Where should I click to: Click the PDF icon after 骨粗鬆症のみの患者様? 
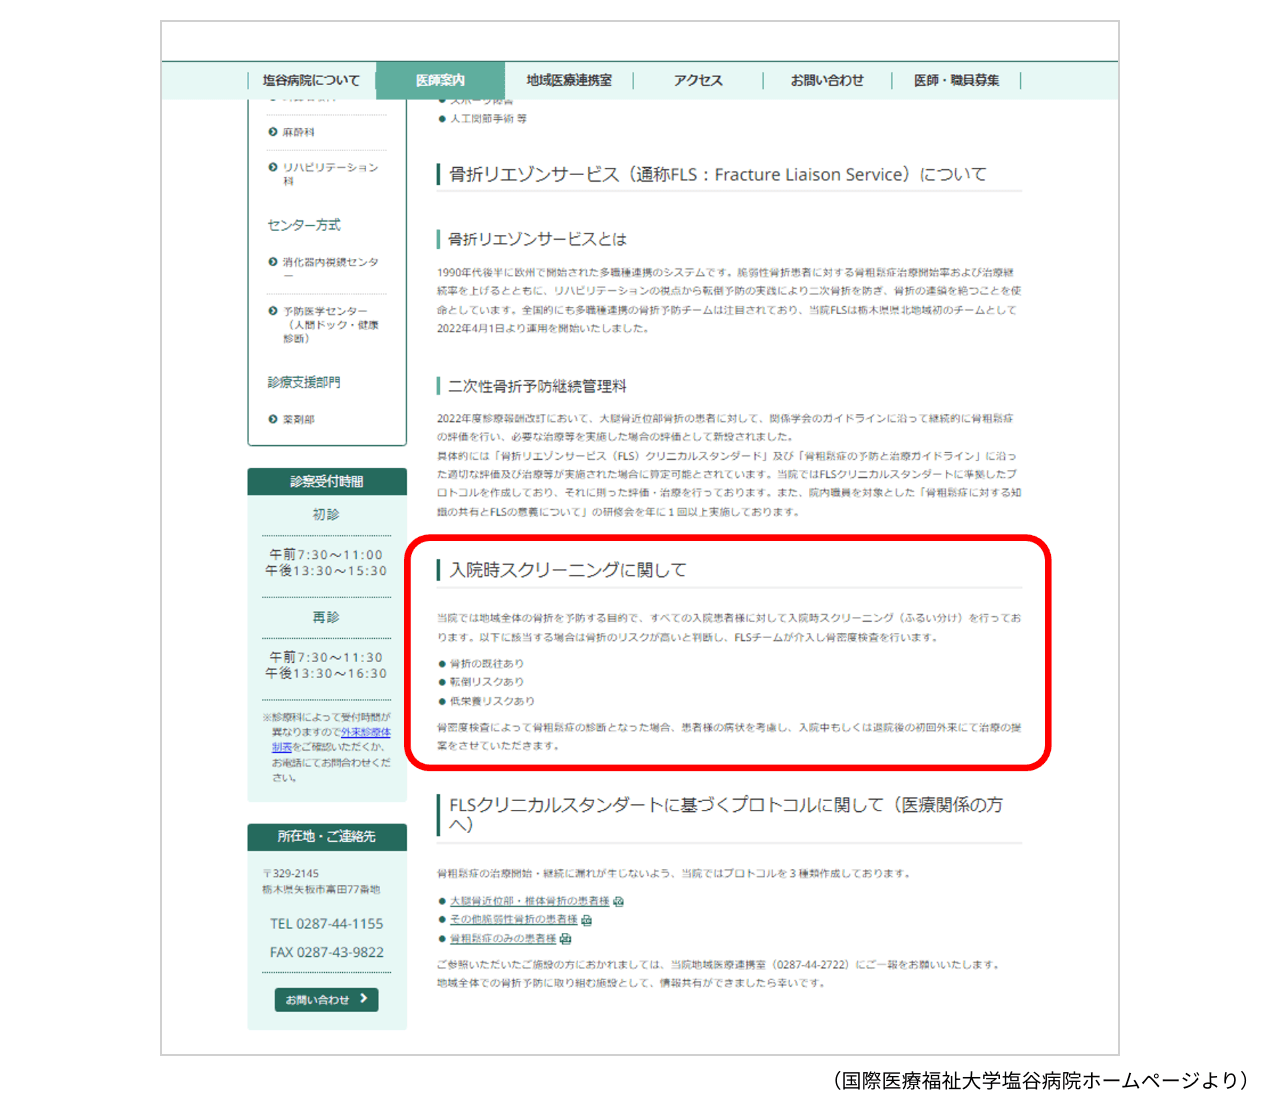click(566, 938)
